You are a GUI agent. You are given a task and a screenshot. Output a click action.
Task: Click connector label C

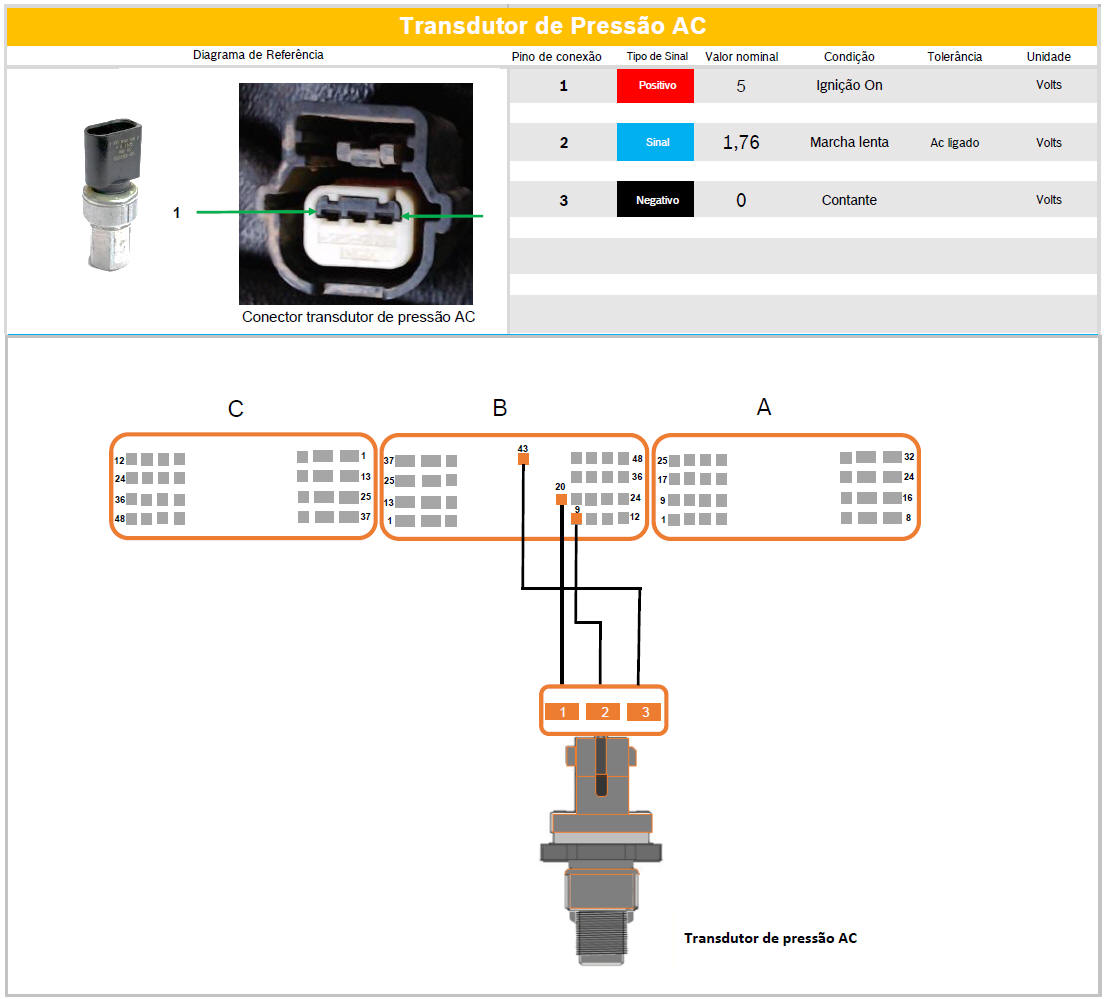(236, 409)
